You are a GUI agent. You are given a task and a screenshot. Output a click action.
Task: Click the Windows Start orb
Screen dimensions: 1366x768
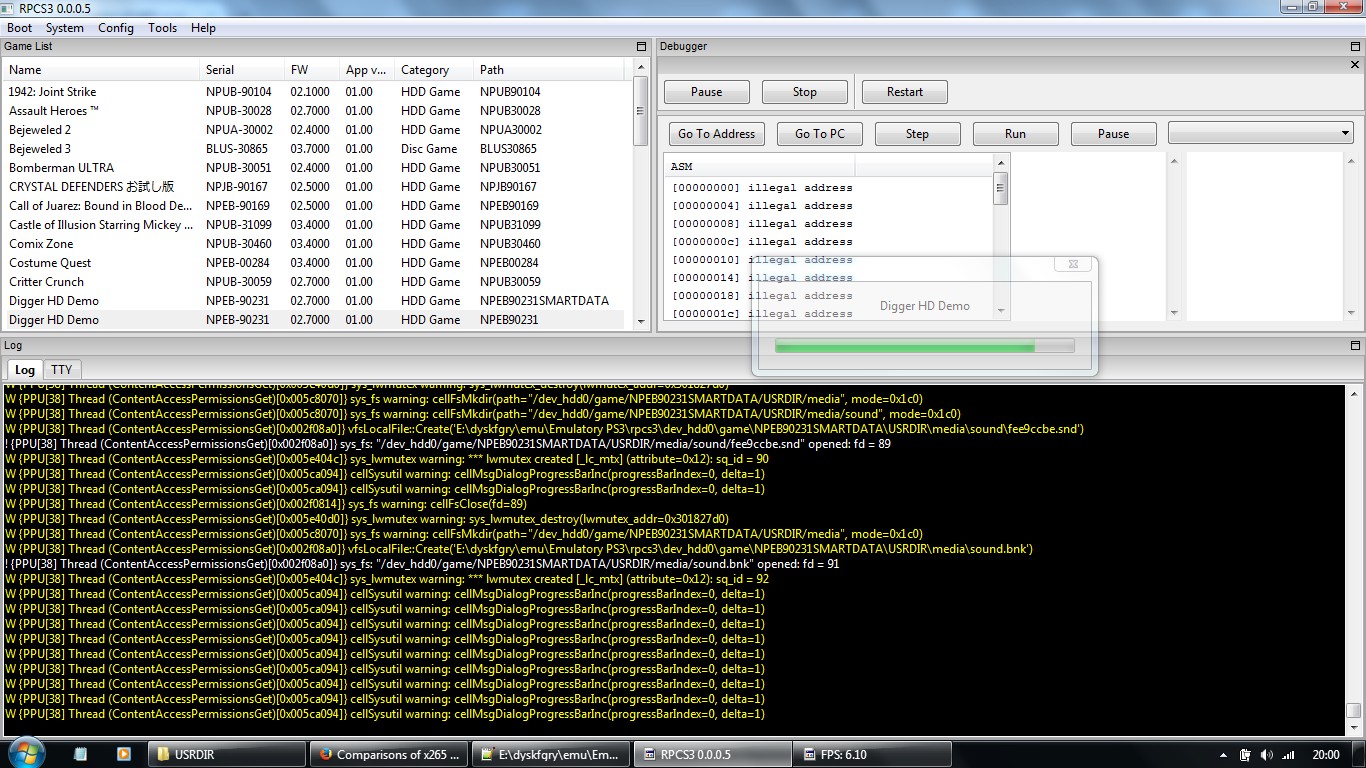coord(24,753)
